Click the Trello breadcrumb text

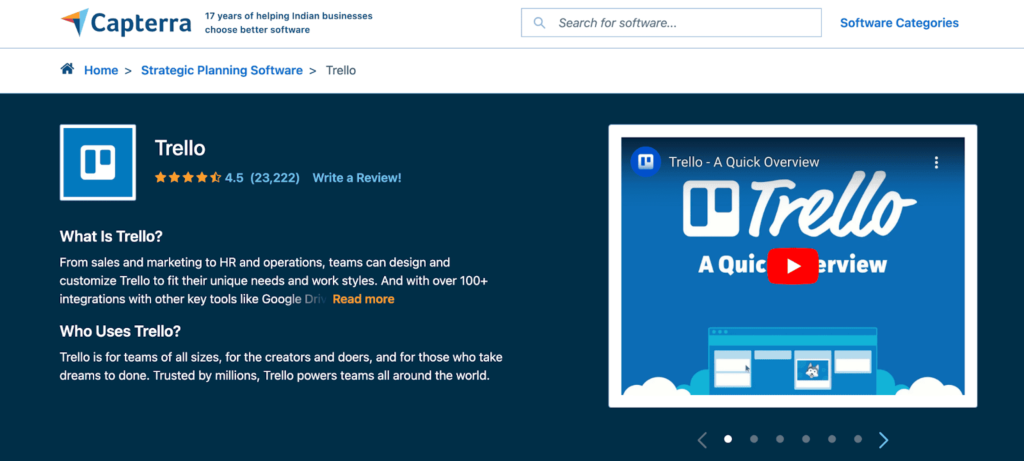(341, 70)
